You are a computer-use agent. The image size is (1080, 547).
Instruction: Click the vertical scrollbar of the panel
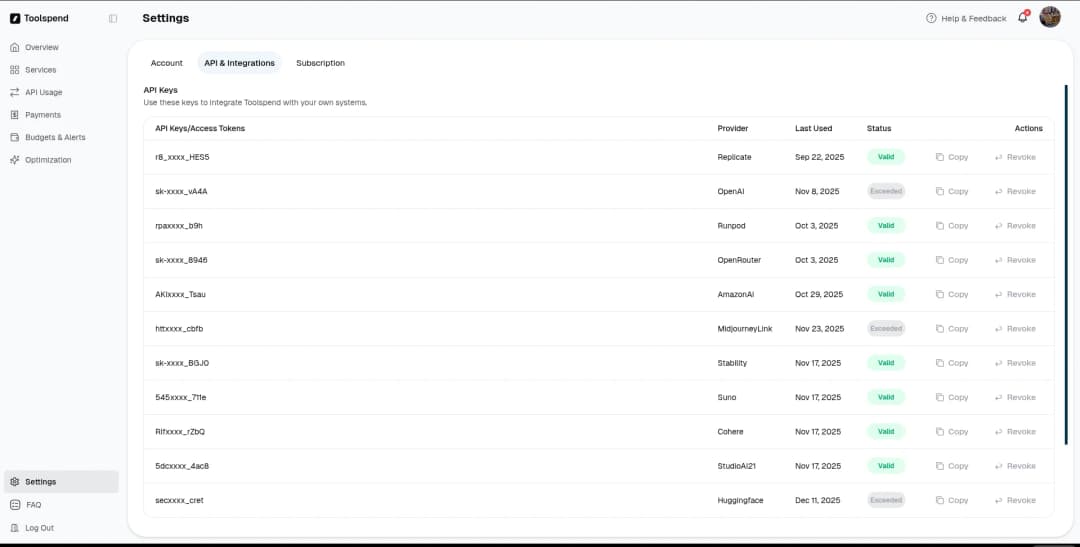coord(1066,265)
